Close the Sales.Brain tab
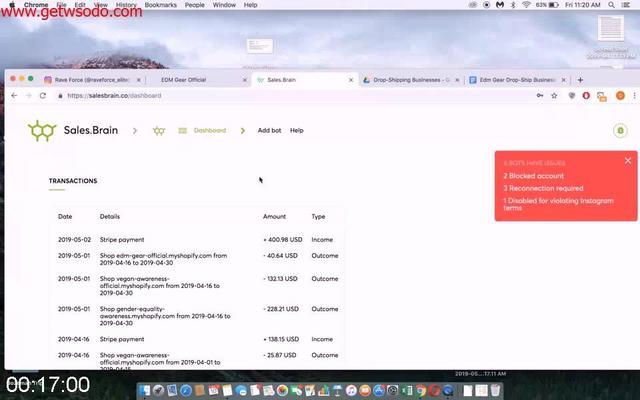This screenshot has width=640, height=400. click(351, 80)
